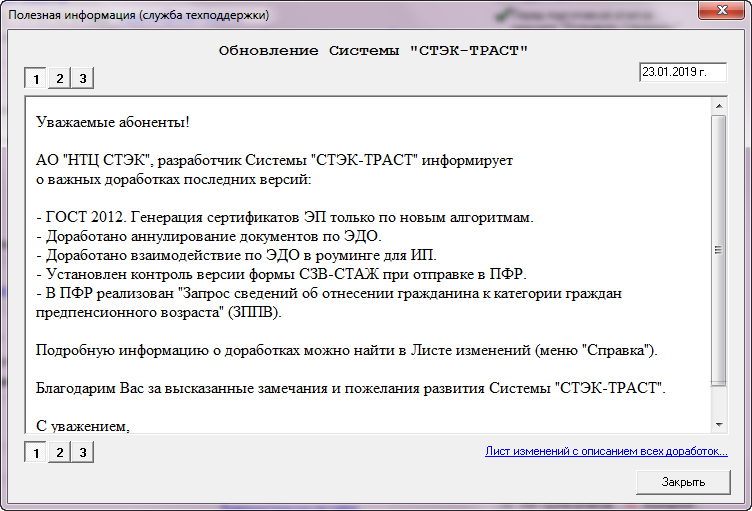Viewport: 752px width, 511px height.
Task: Click the line о важных доработках последних версий
Action: 174,179
